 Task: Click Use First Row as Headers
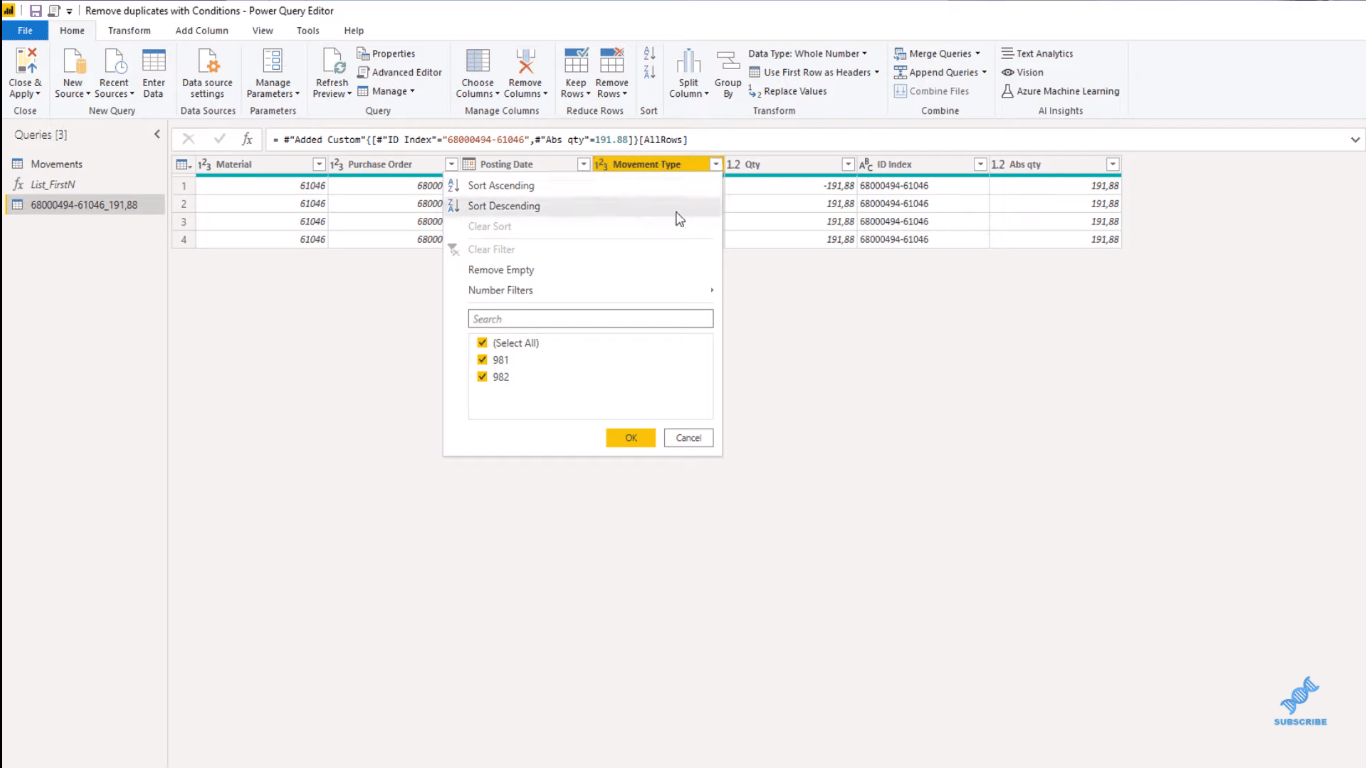814,72
